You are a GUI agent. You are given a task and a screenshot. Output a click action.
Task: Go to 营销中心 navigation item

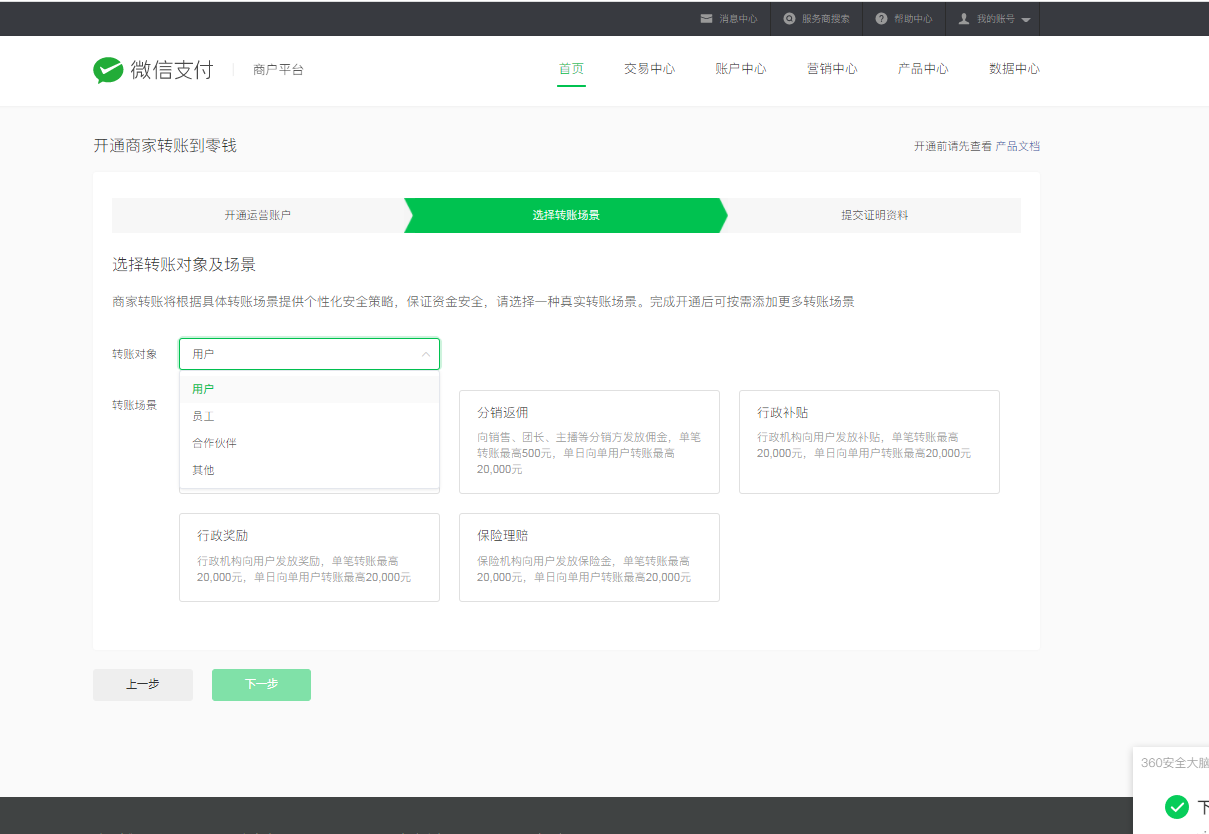(x=832, y=69)
